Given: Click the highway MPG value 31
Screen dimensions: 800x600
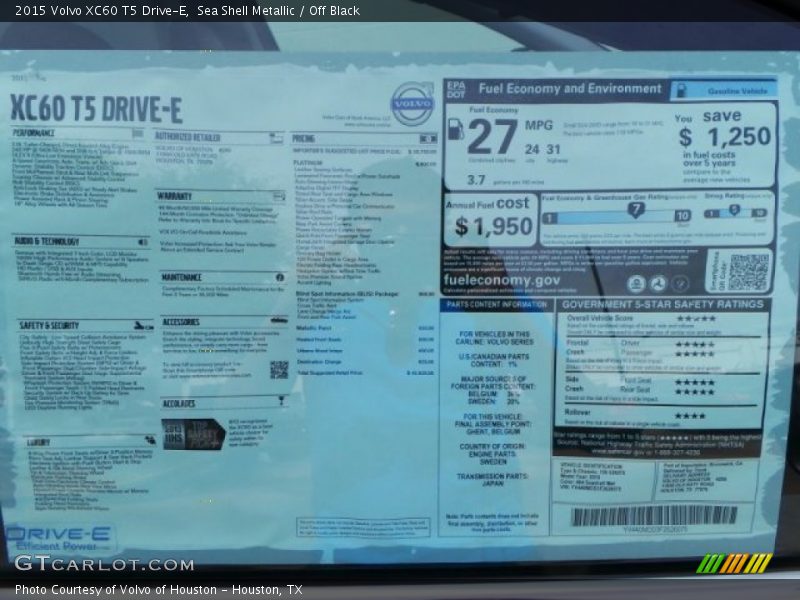Looking at the screenshot, I should [x=554, y=149].
